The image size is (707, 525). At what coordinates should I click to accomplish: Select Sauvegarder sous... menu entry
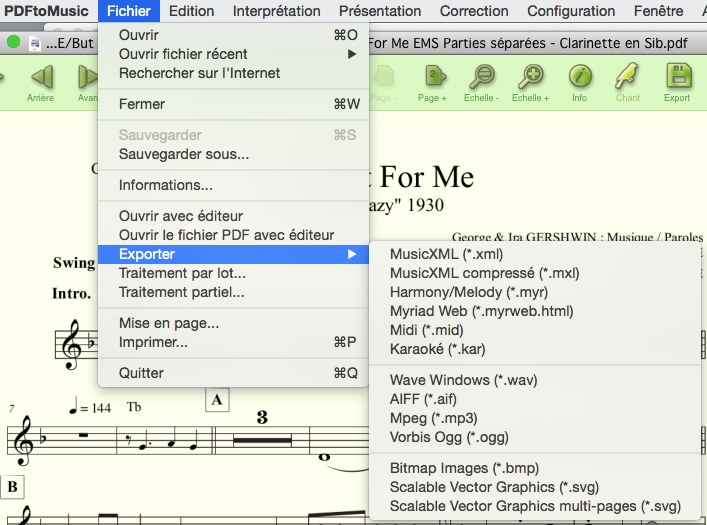point(184,154)
